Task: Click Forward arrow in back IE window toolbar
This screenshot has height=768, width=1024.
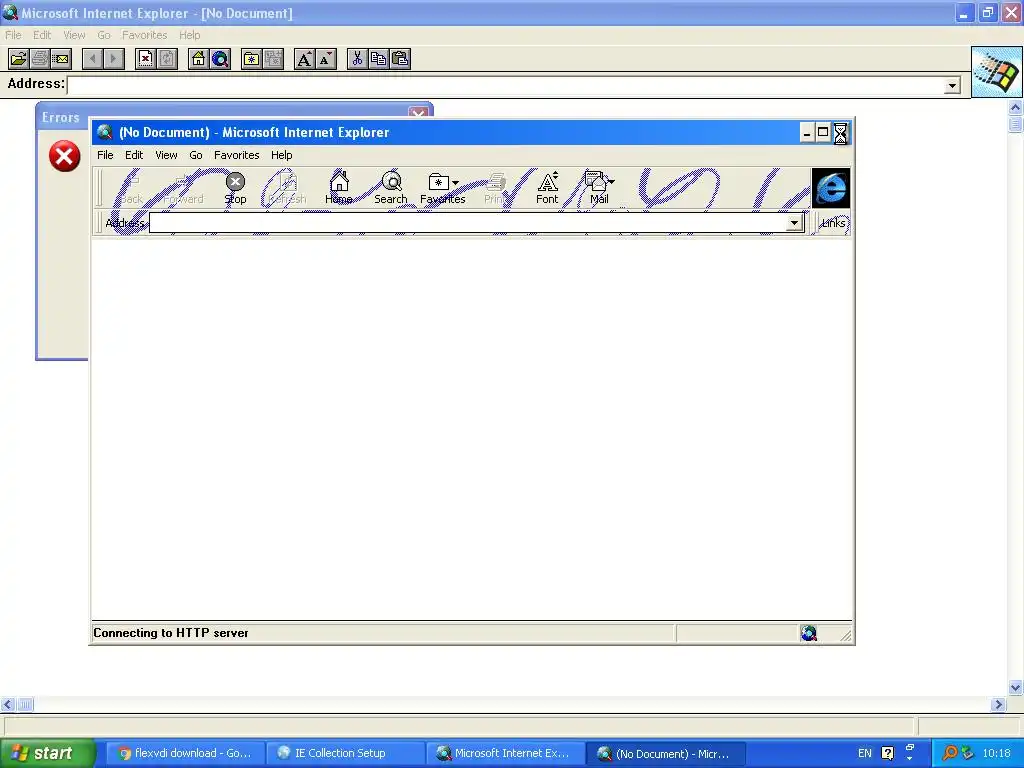Action: [114, 59]
